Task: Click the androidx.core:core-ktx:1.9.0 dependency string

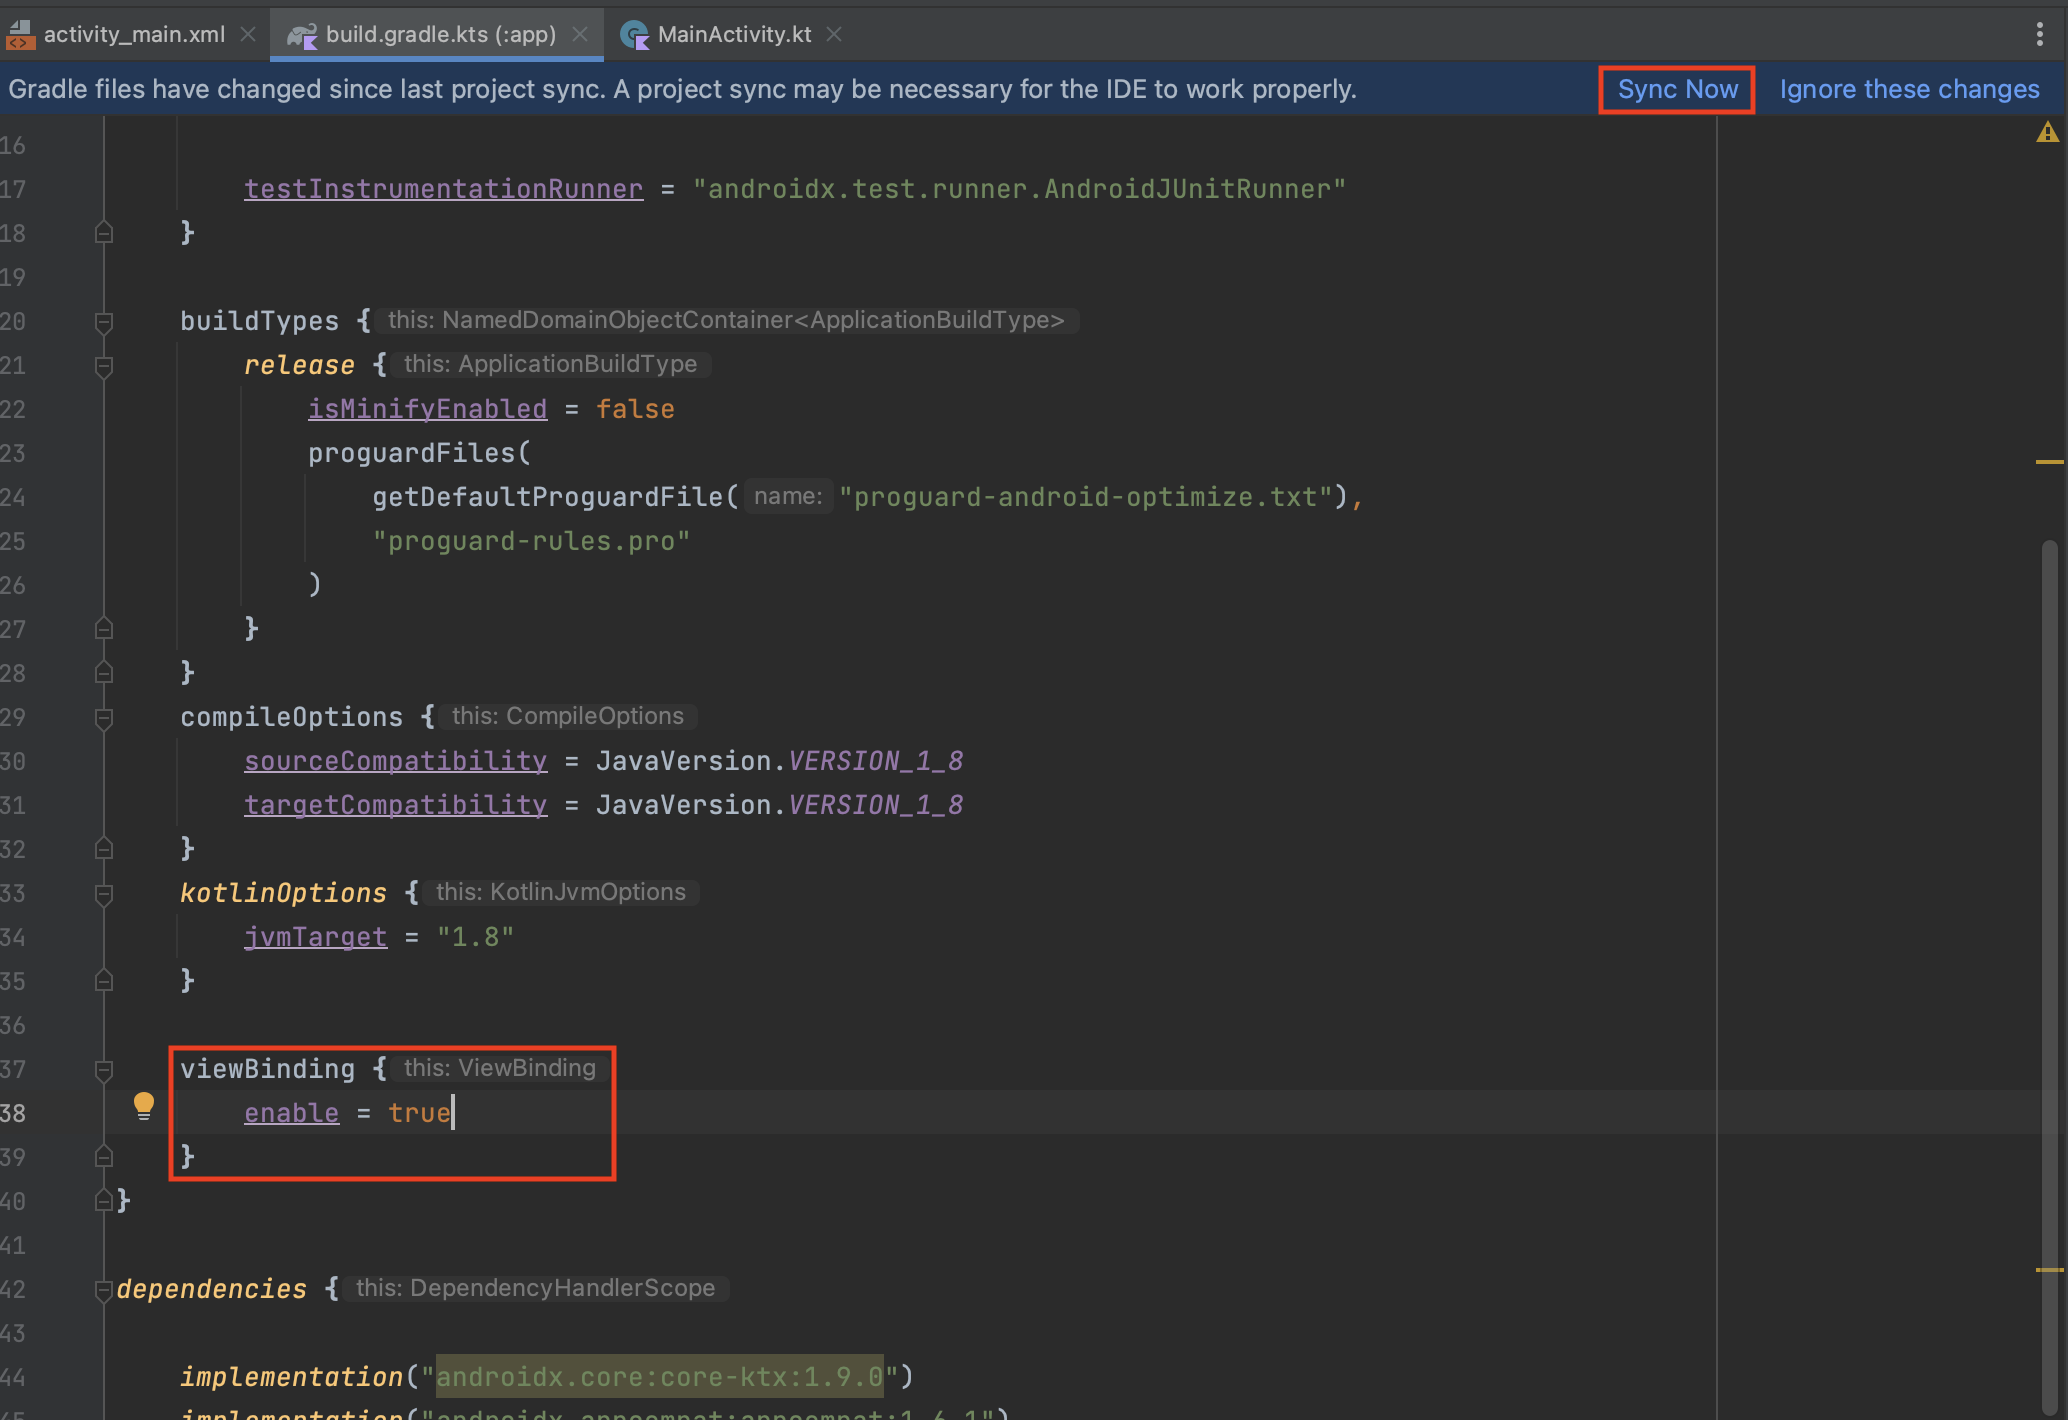Action: pyautogui.click(x=659, y=1377)
